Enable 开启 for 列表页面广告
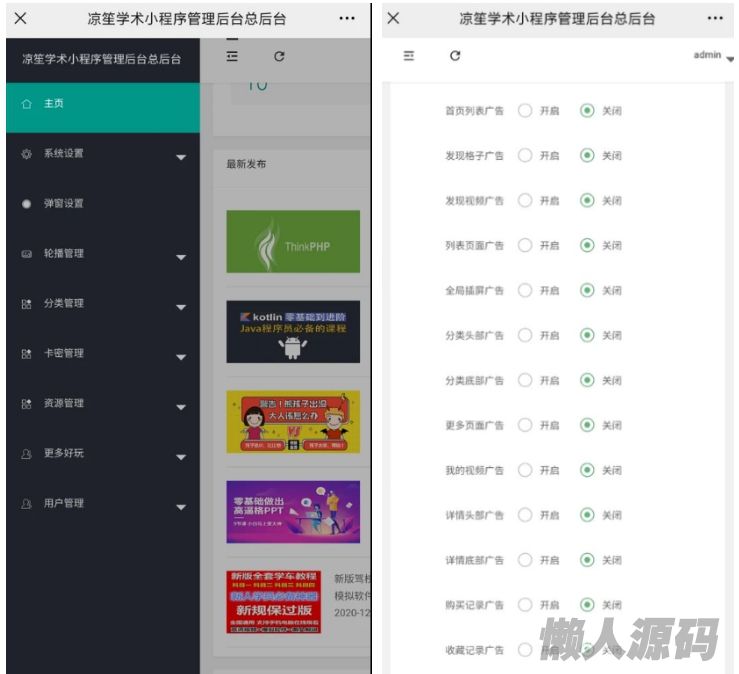The width and height of the screenshot is (739, 674). click(x=525, y=245)
